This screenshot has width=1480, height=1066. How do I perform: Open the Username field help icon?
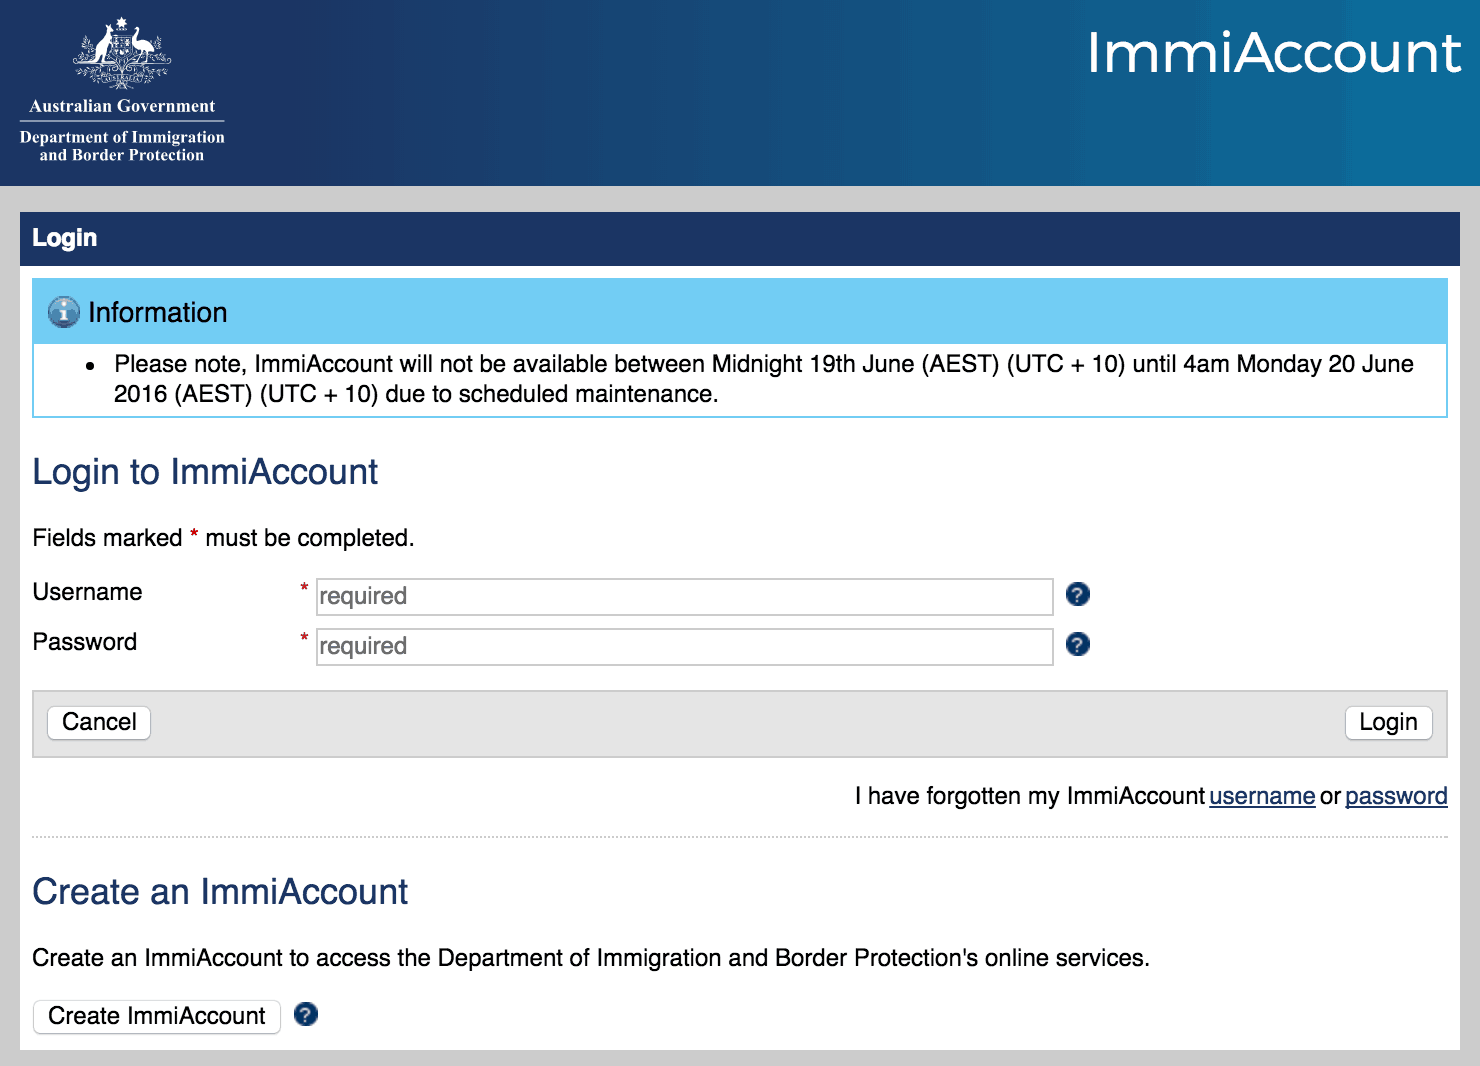[x=1077, y=595]
